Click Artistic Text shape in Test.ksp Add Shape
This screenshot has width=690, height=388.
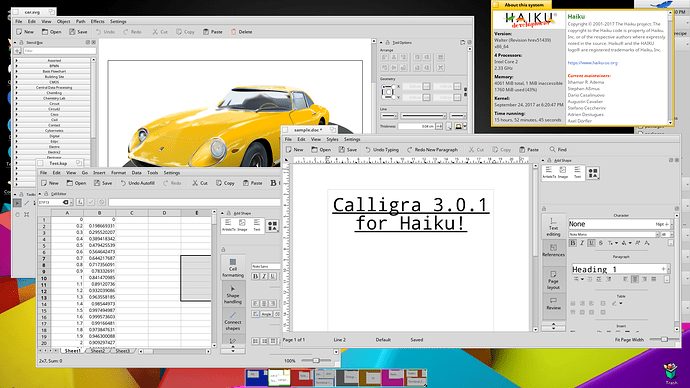pyautogui.click(x=228, y=225)
